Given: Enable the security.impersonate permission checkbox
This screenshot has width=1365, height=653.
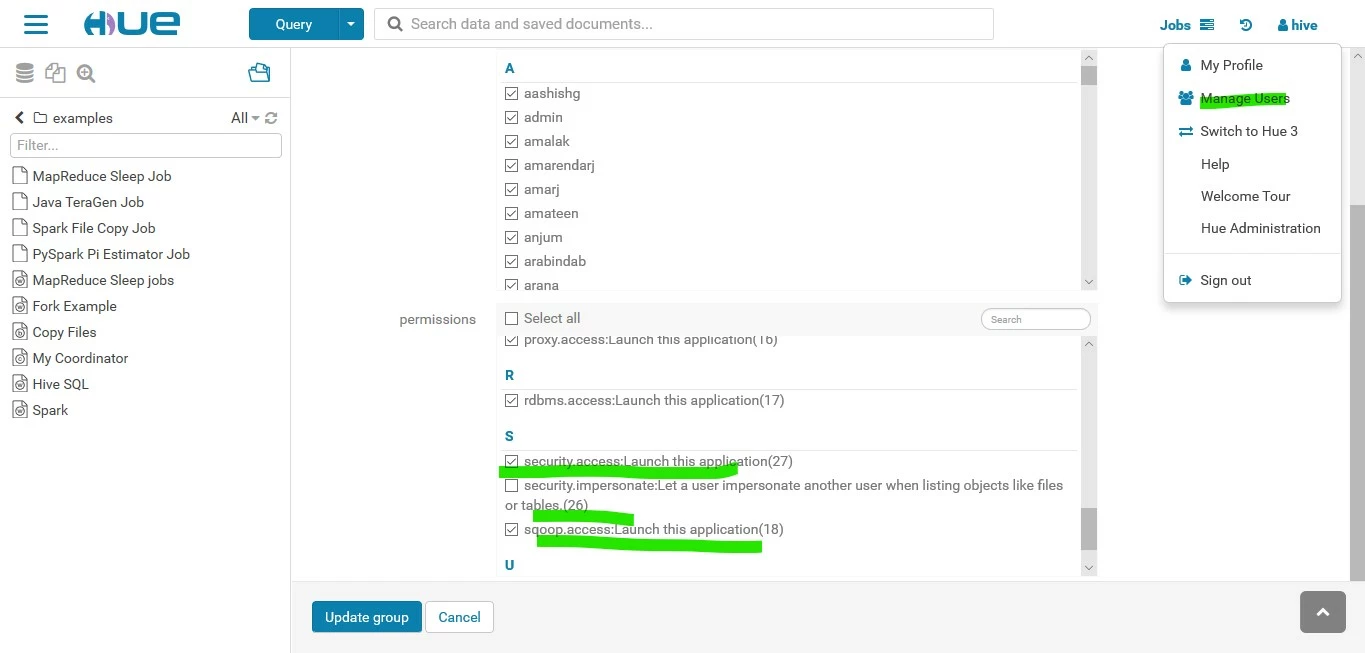Looking at the screenshot, I should coord(512,486).
